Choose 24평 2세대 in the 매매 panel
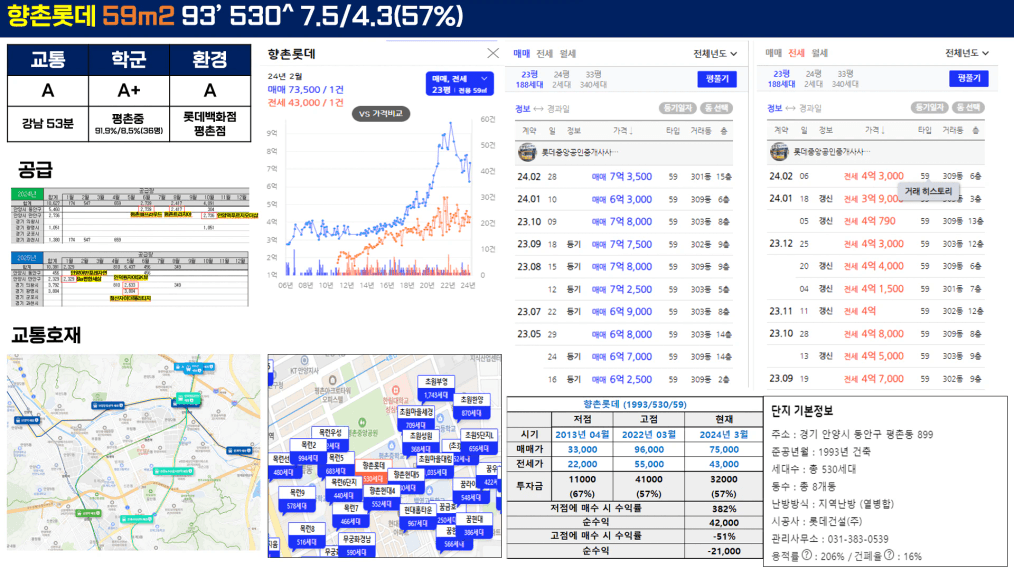 click(x=561, y=80)
